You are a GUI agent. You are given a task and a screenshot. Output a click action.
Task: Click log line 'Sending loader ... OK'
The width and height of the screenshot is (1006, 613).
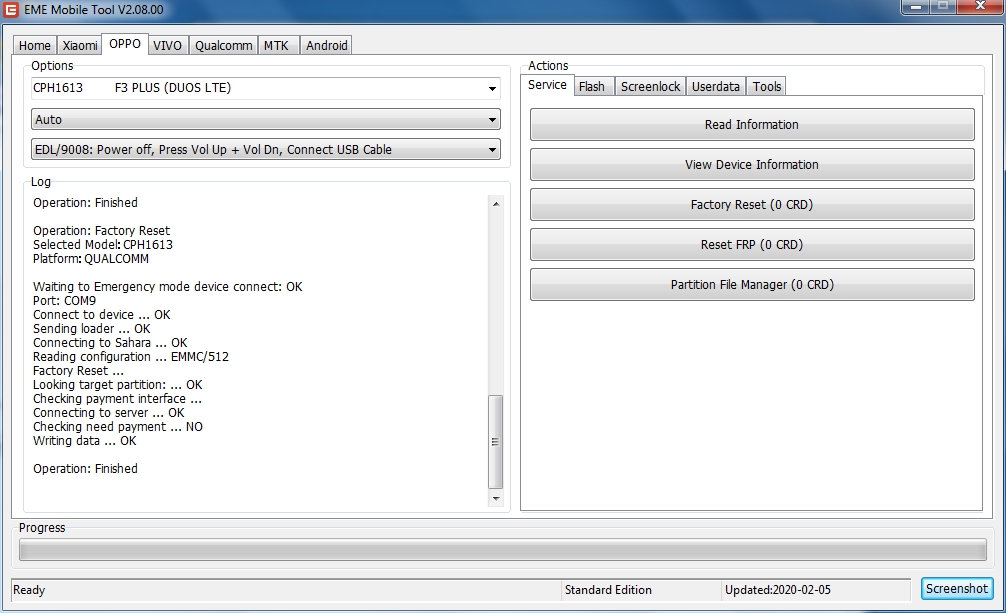pyautogui.click(x=91, y=329)
